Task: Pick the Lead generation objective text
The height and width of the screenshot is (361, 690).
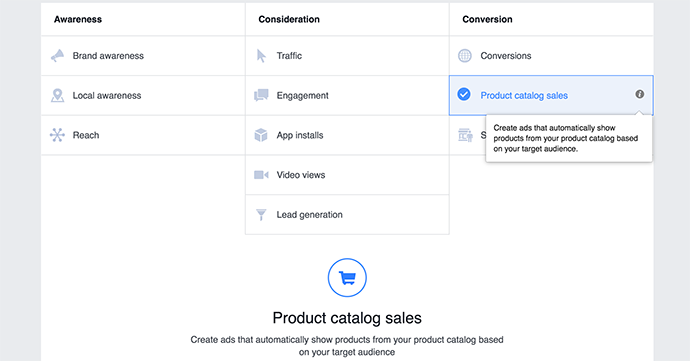Action: pyautogui.click(x=309, y=215)
